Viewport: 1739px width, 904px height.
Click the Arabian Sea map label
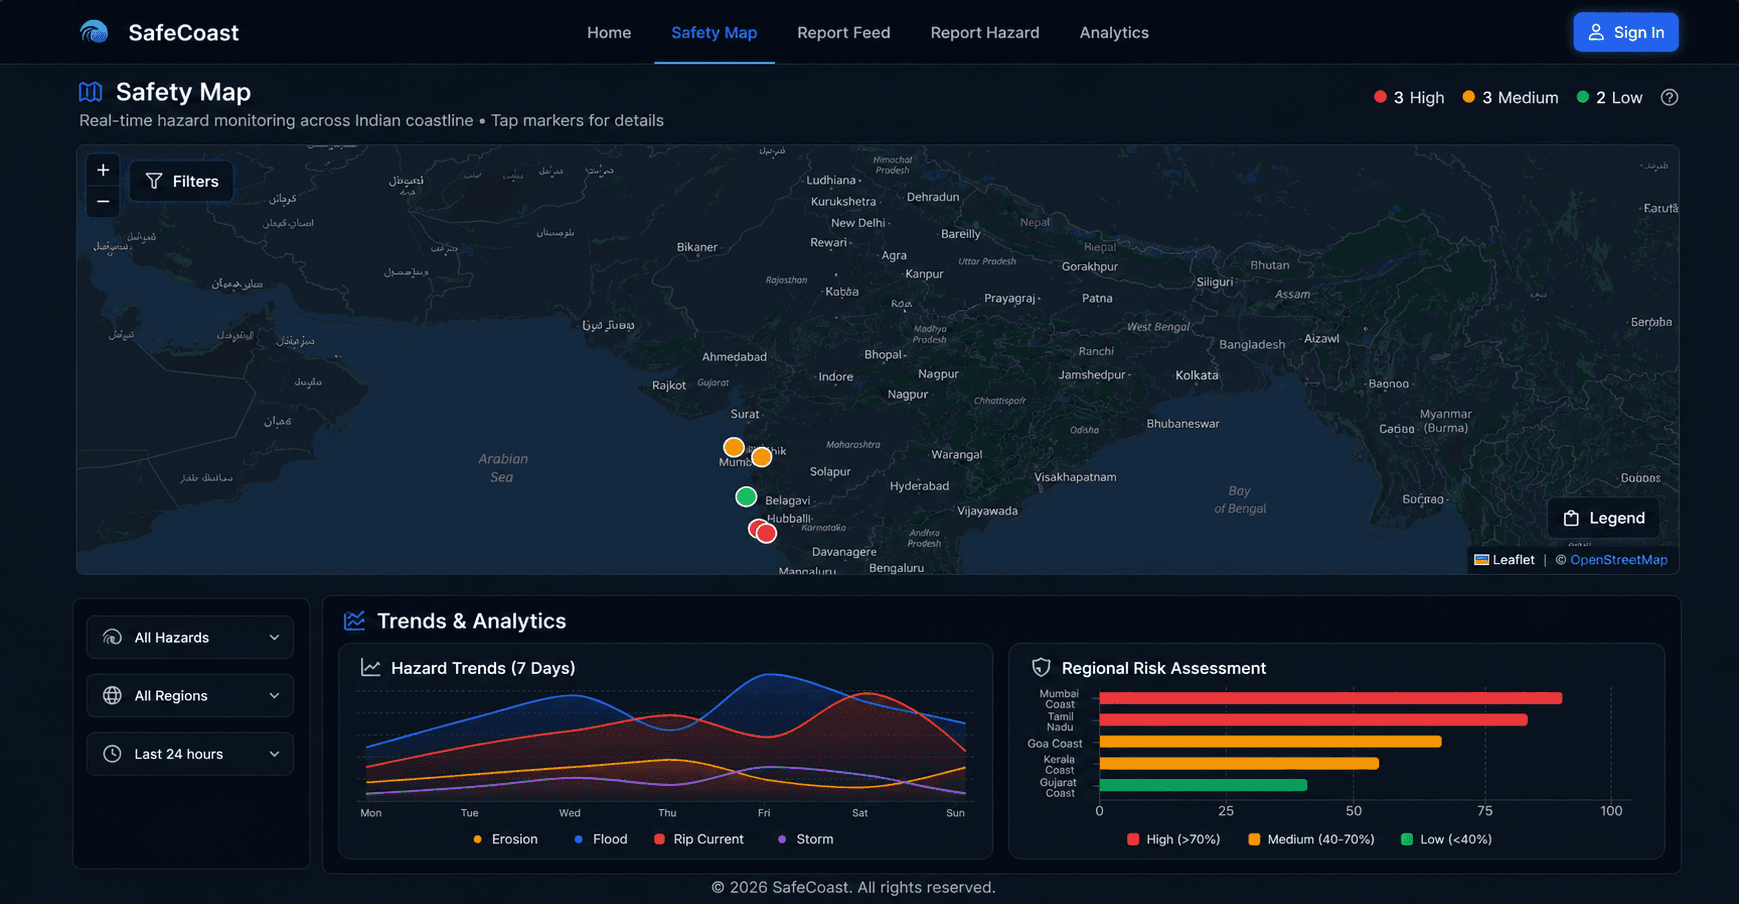click(x=503, y=468)
